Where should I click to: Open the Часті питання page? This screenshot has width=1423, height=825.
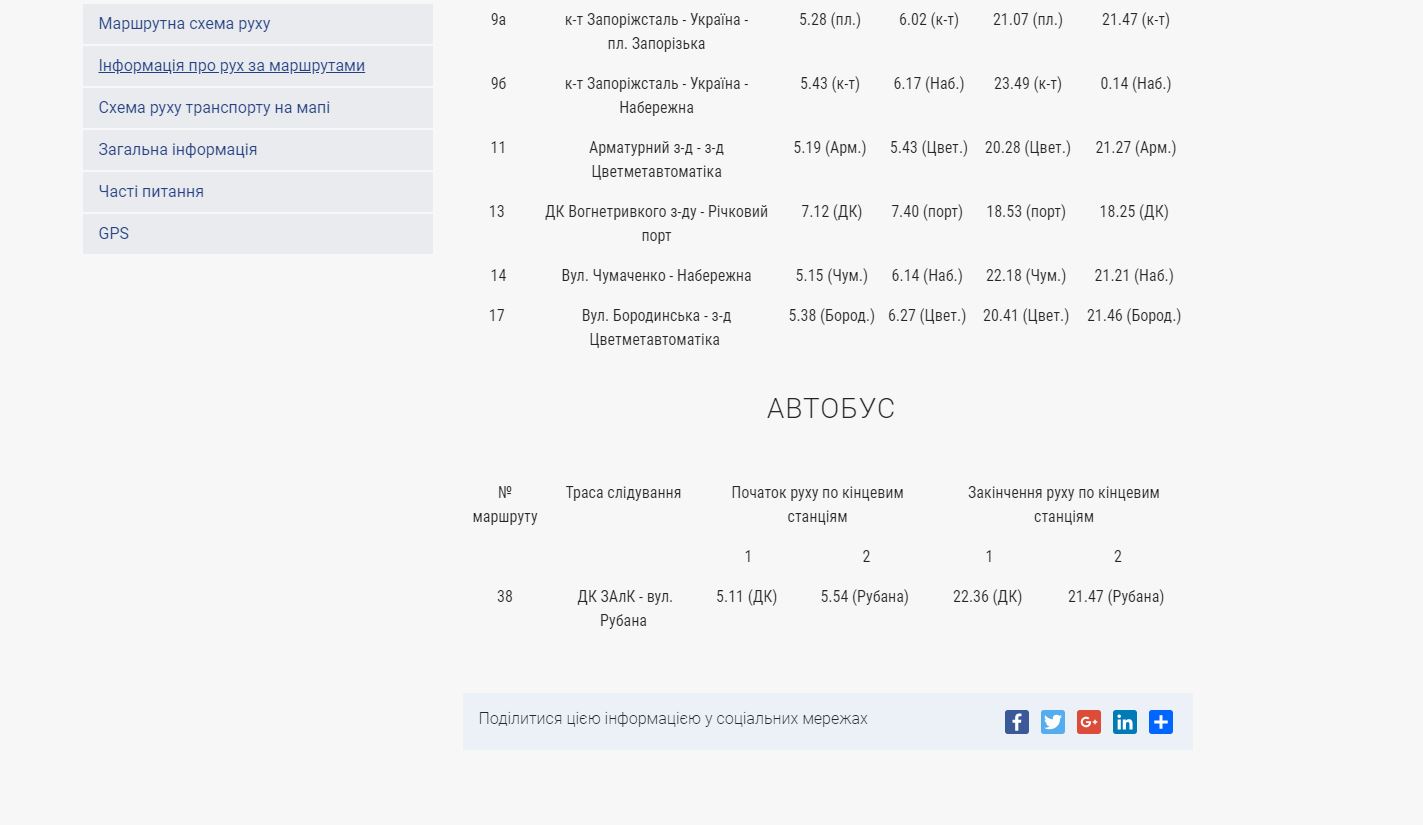(x=151, y=192)
